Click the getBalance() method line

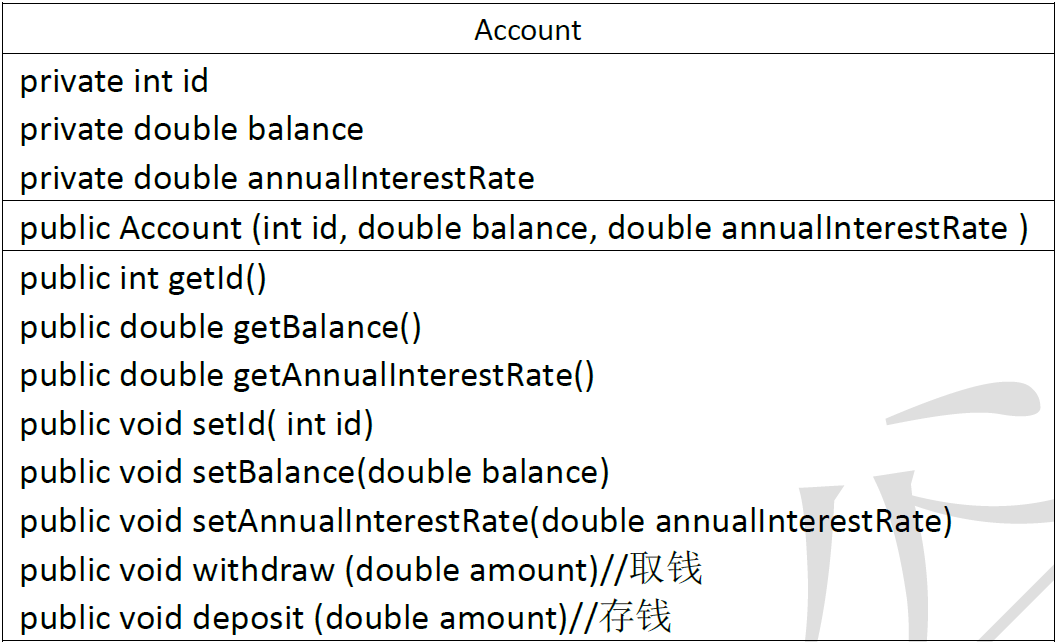[220, 326]
